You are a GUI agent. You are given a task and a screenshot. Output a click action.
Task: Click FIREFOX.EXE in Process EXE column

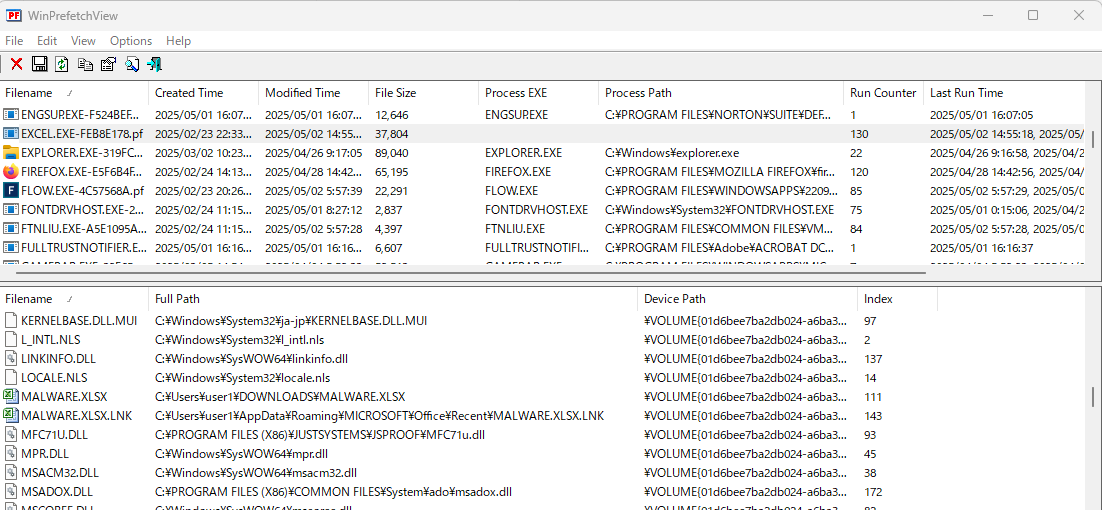[518, 171]
